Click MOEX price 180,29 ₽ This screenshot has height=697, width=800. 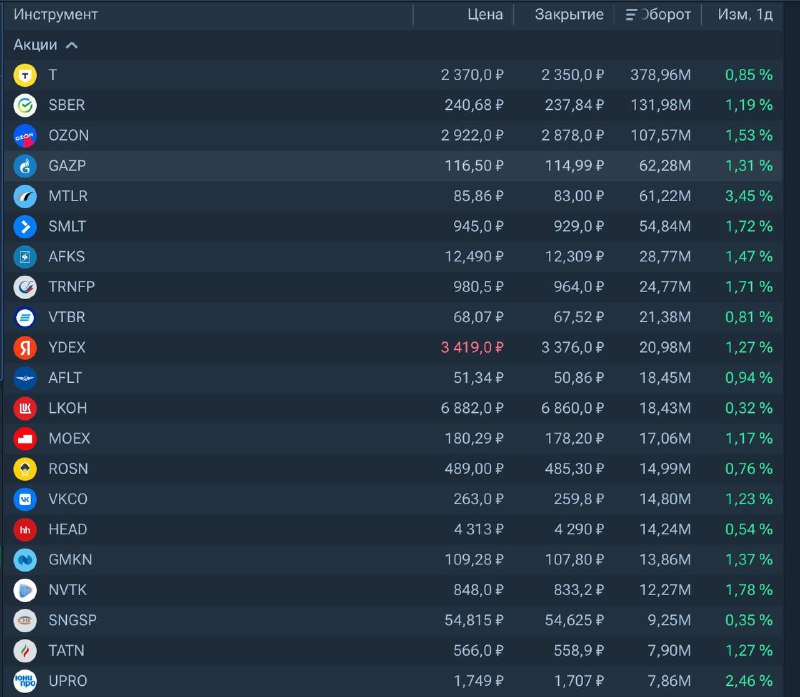click(x=474, y=438)
